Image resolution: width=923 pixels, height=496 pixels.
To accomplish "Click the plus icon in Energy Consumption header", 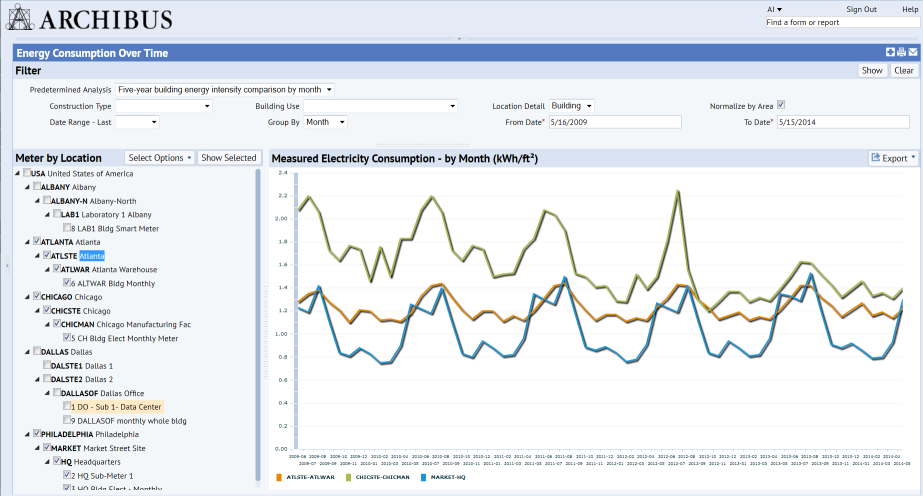I will point(890,53).
